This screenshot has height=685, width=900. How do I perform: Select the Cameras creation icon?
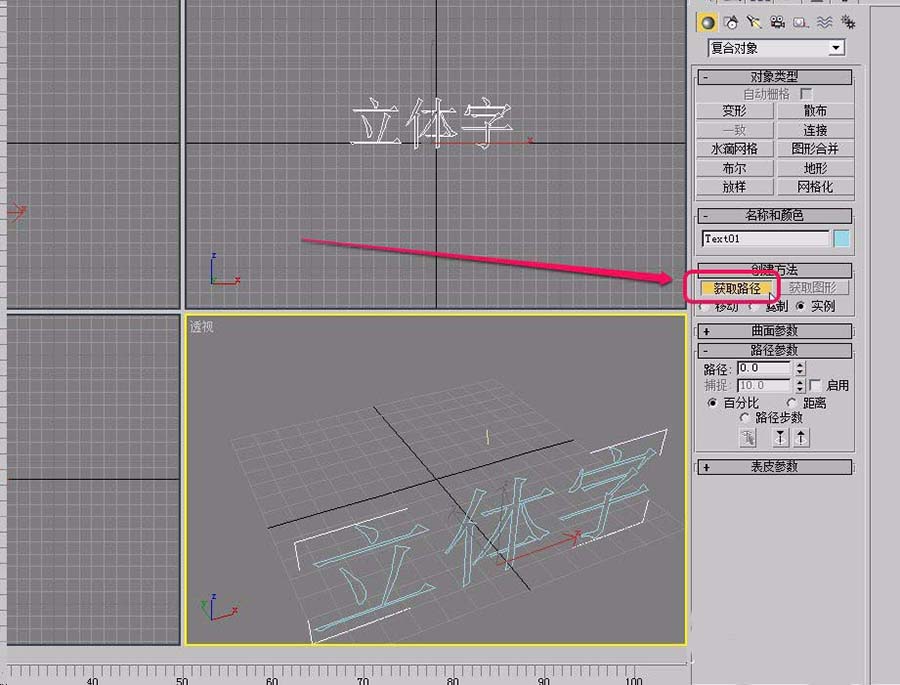[777, 22]
